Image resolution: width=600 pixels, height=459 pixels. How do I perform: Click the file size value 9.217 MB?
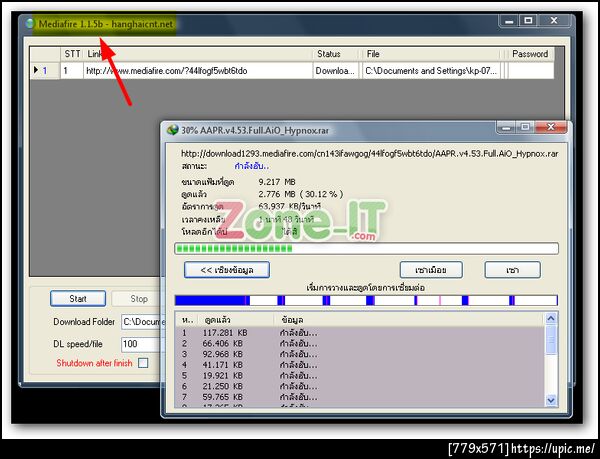(277, 182)
